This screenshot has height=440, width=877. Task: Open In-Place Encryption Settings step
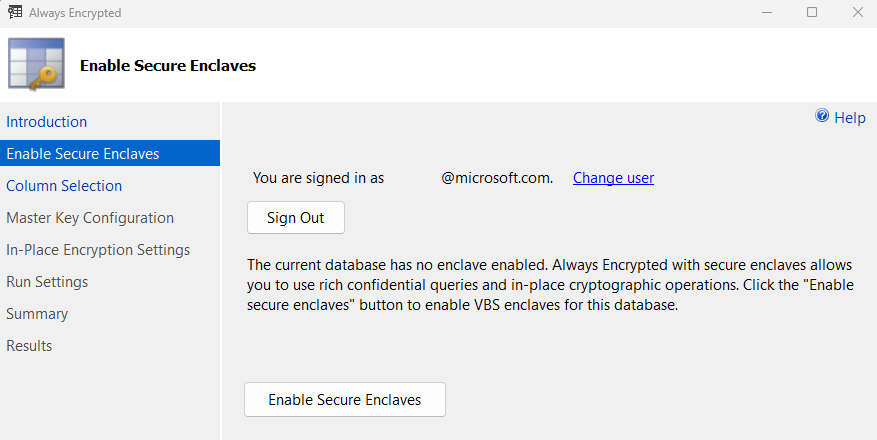(98, 250)
